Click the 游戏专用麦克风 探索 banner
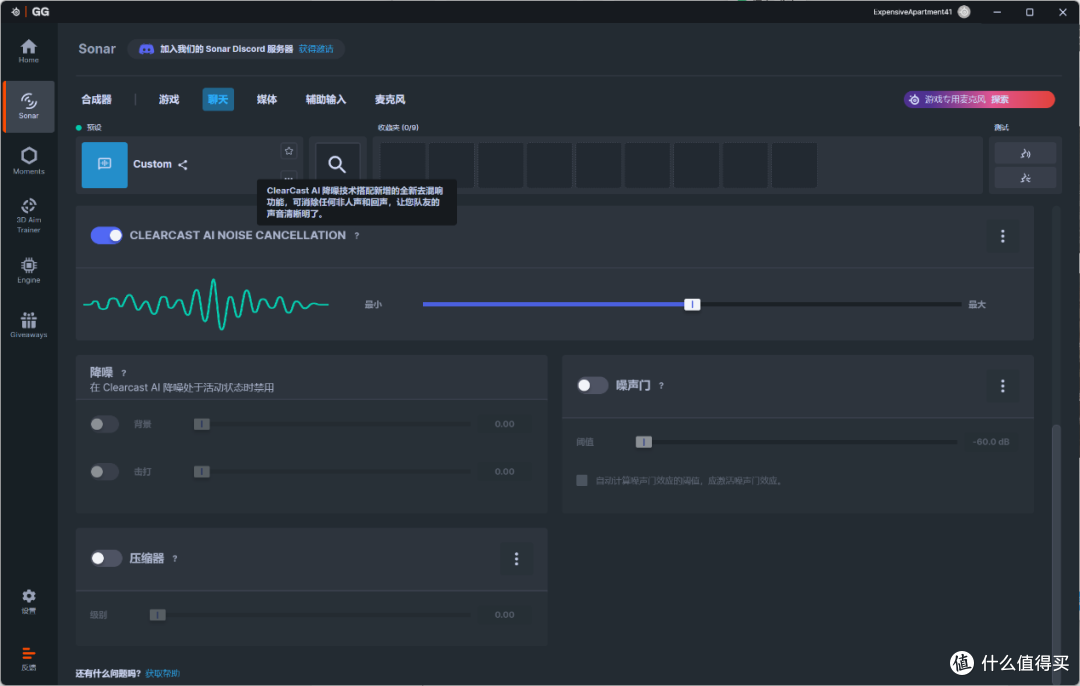This screenshot has height=686, width=1080. (979, 99)
